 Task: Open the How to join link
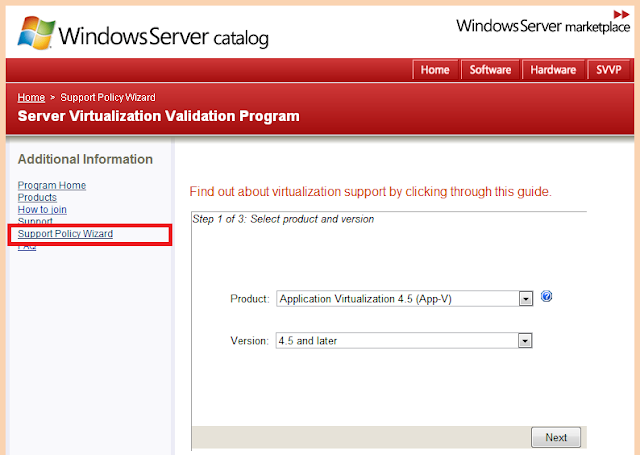click(42, 209)
